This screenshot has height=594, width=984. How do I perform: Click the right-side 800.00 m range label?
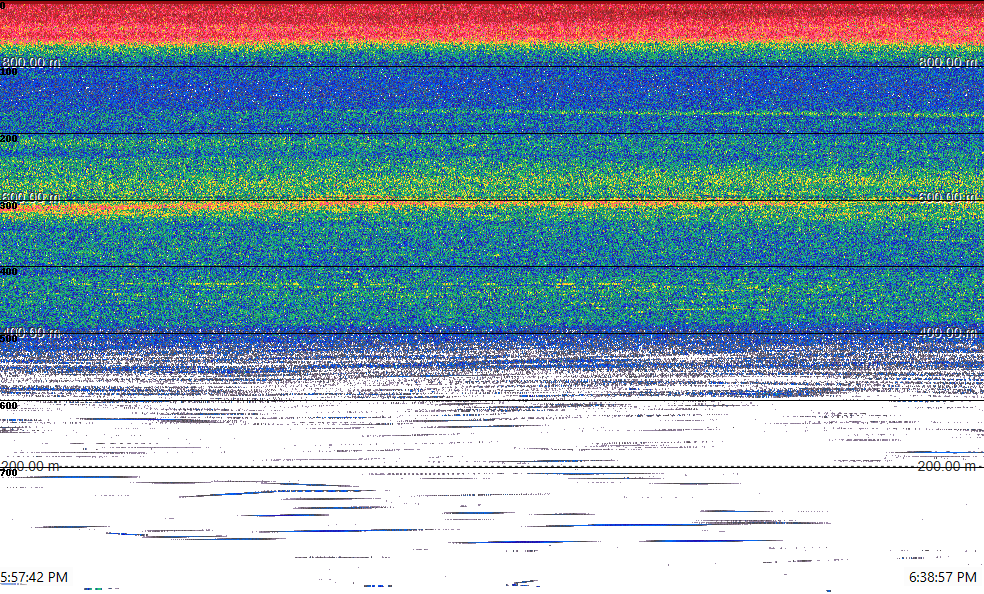click(x=948, y=62)
